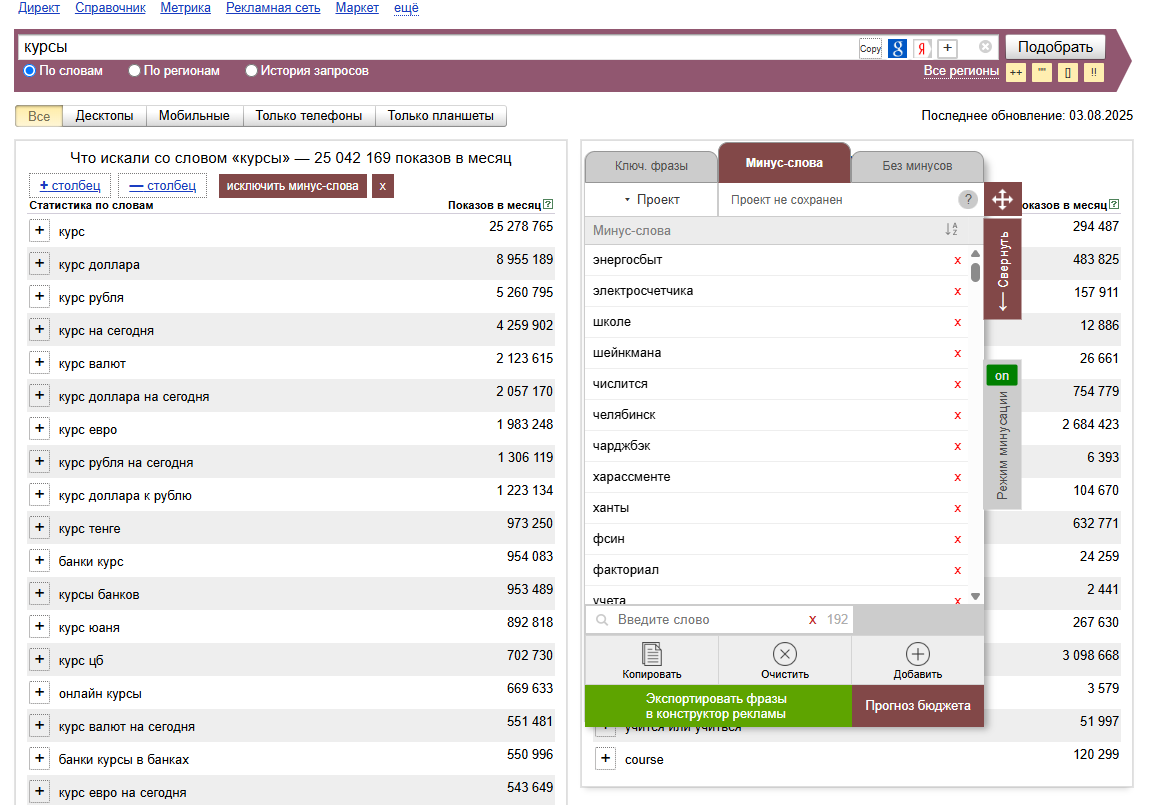The image size is (1149, 805).
Task: Add 'курс евро' using its plus button
Action: [40, 429]
